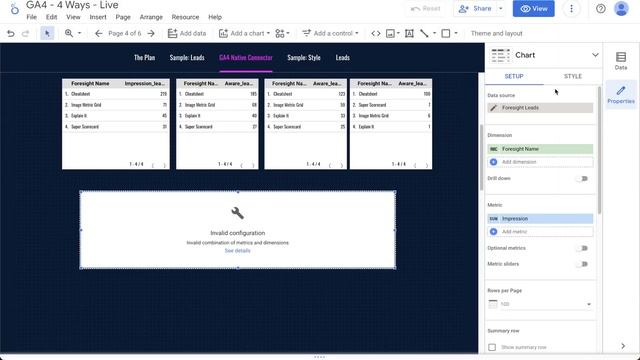Open the Data panel in the sidebar
Image resolution: width=640 pixels, height=360 pixels.
point(621,61)
